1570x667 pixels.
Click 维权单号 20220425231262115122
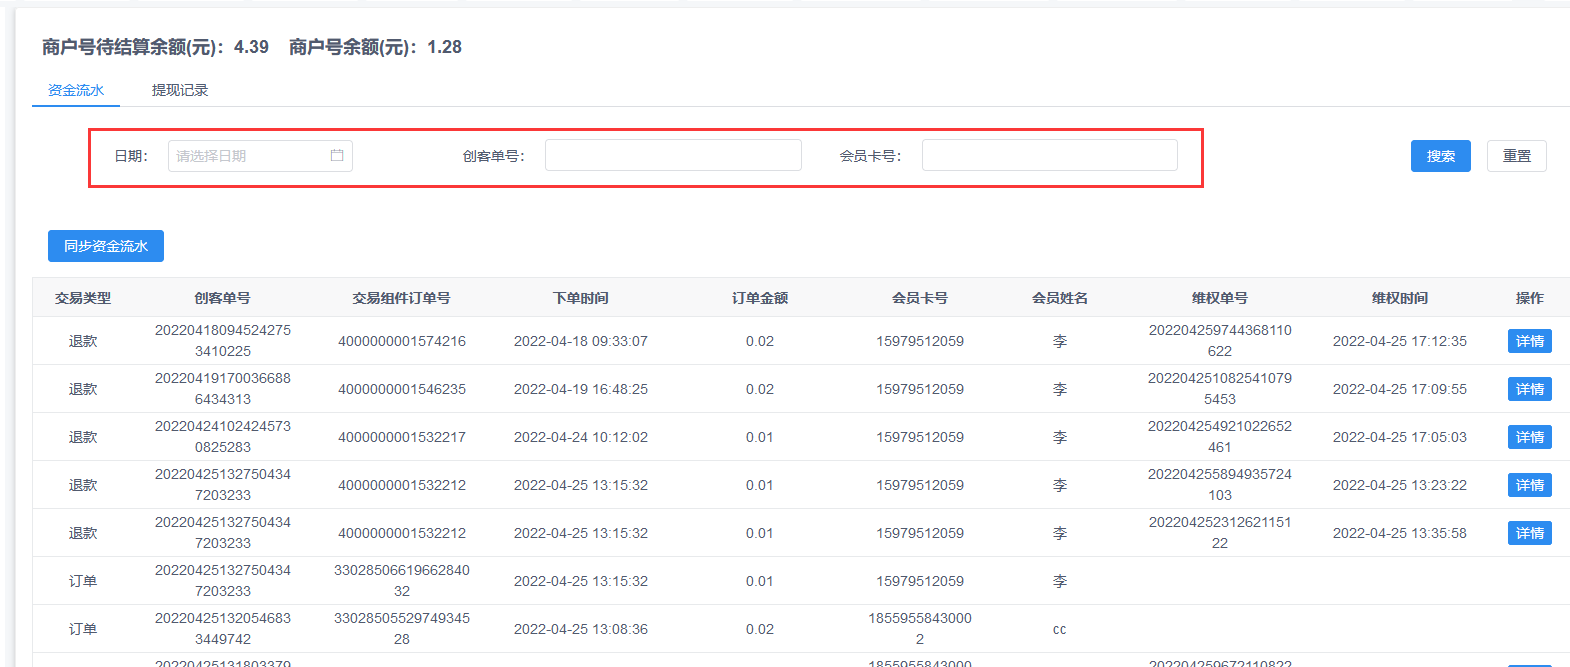1220,533
